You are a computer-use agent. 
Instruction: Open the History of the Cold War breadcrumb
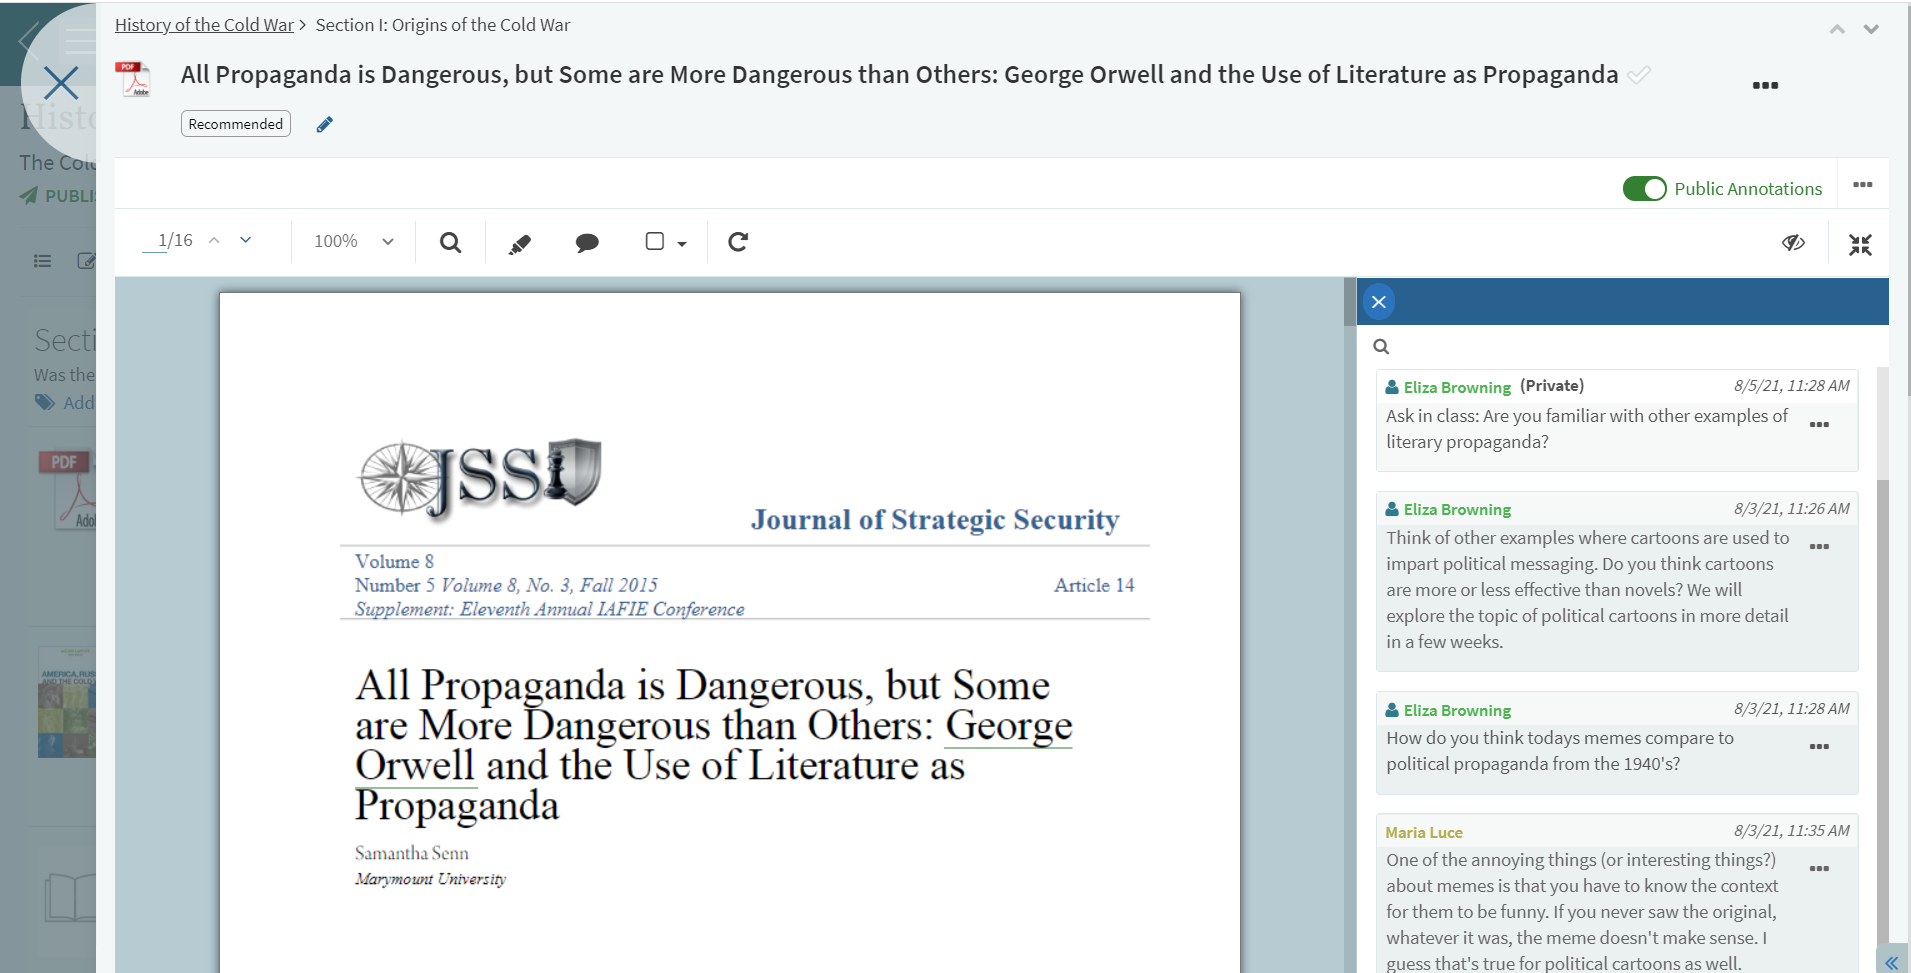[x=204, y=25]
